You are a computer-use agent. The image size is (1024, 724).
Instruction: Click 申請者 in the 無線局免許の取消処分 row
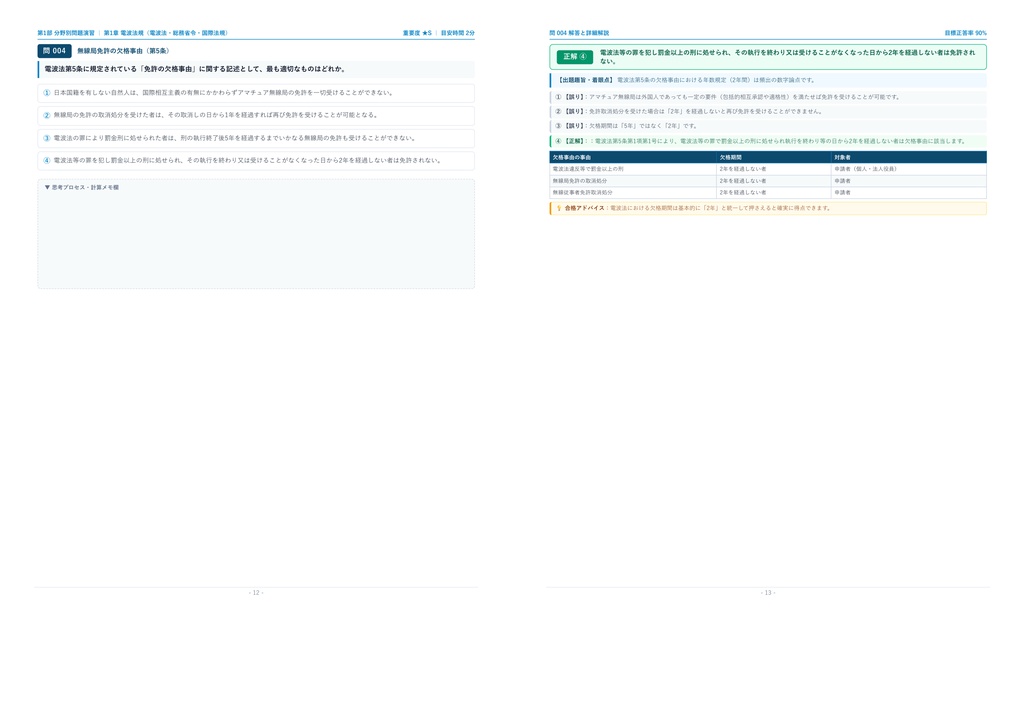click(x=909, y=181)
